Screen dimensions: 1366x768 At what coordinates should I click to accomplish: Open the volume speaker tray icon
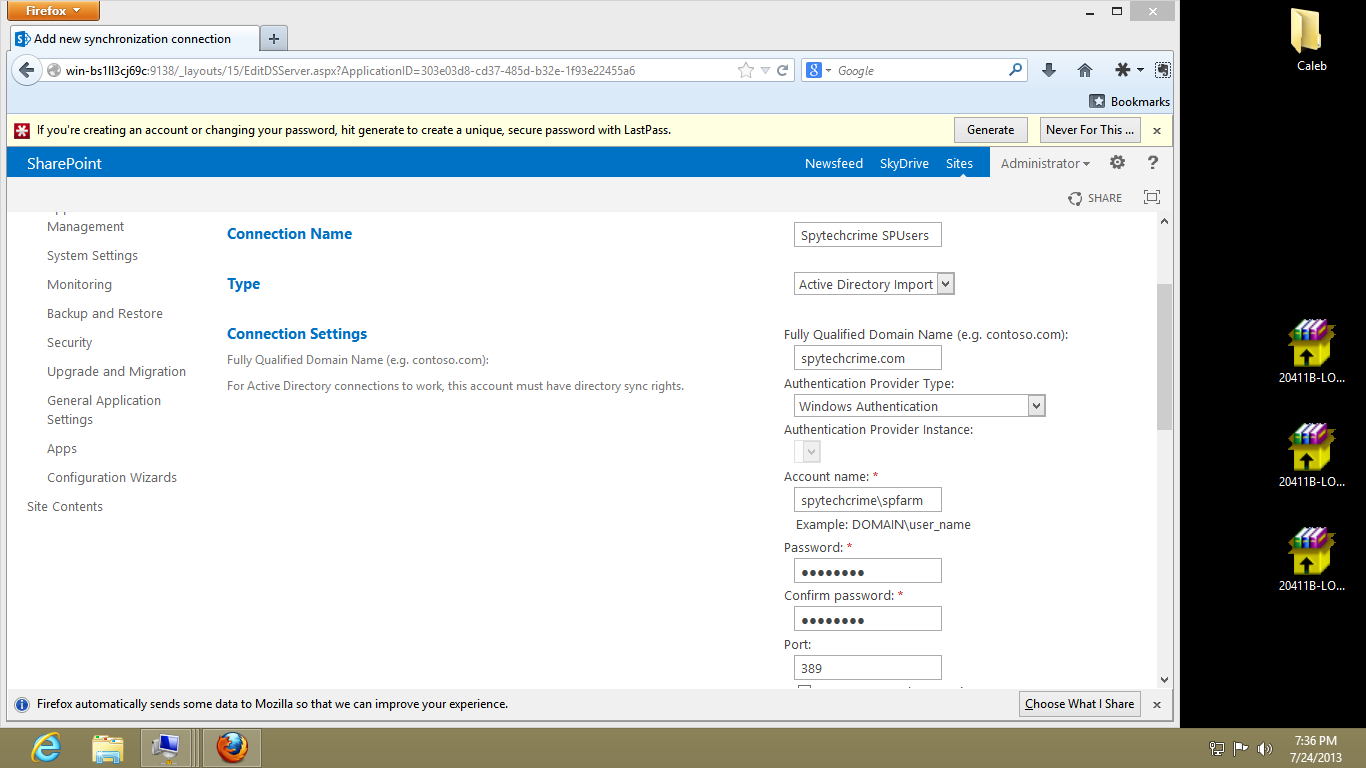pos(1264,748)
